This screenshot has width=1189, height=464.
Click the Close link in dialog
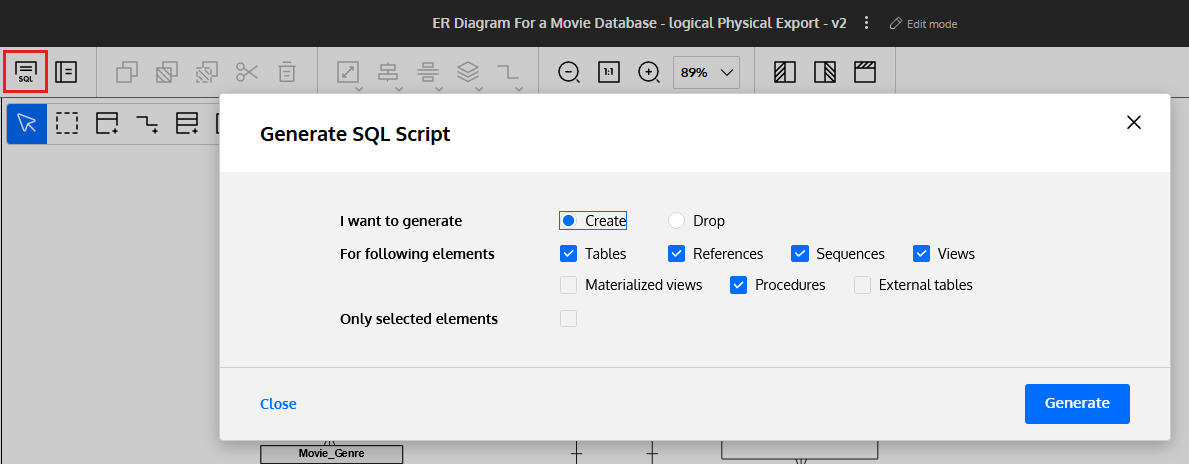coord(278,404)
